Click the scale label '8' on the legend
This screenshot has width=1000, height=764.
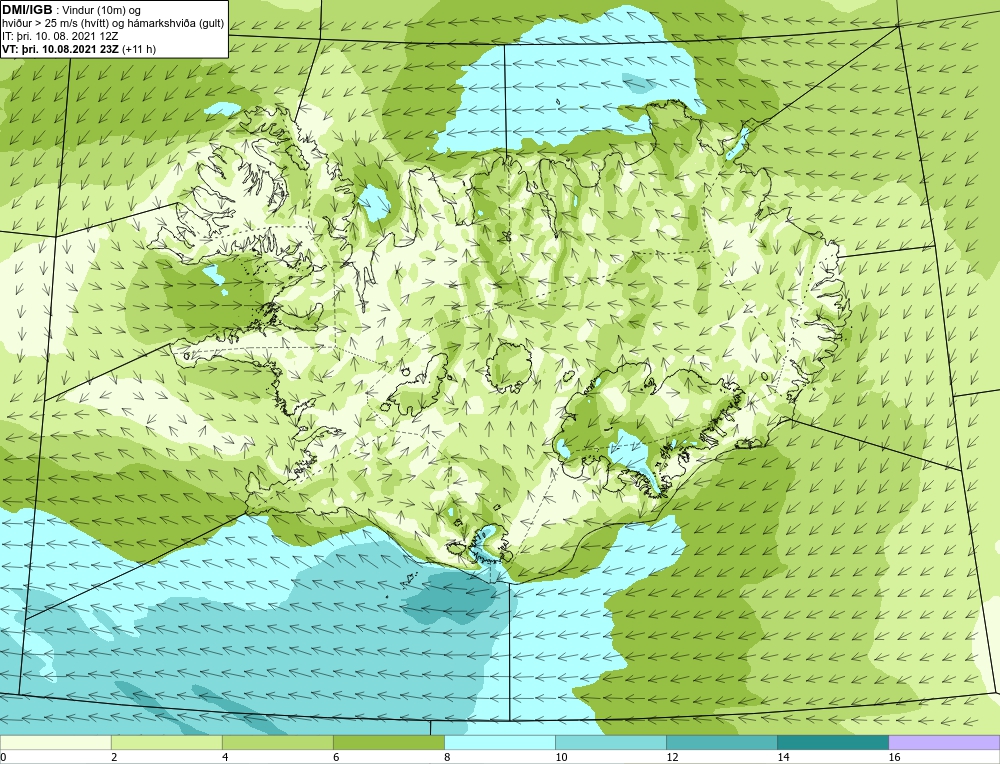point(447,757)
